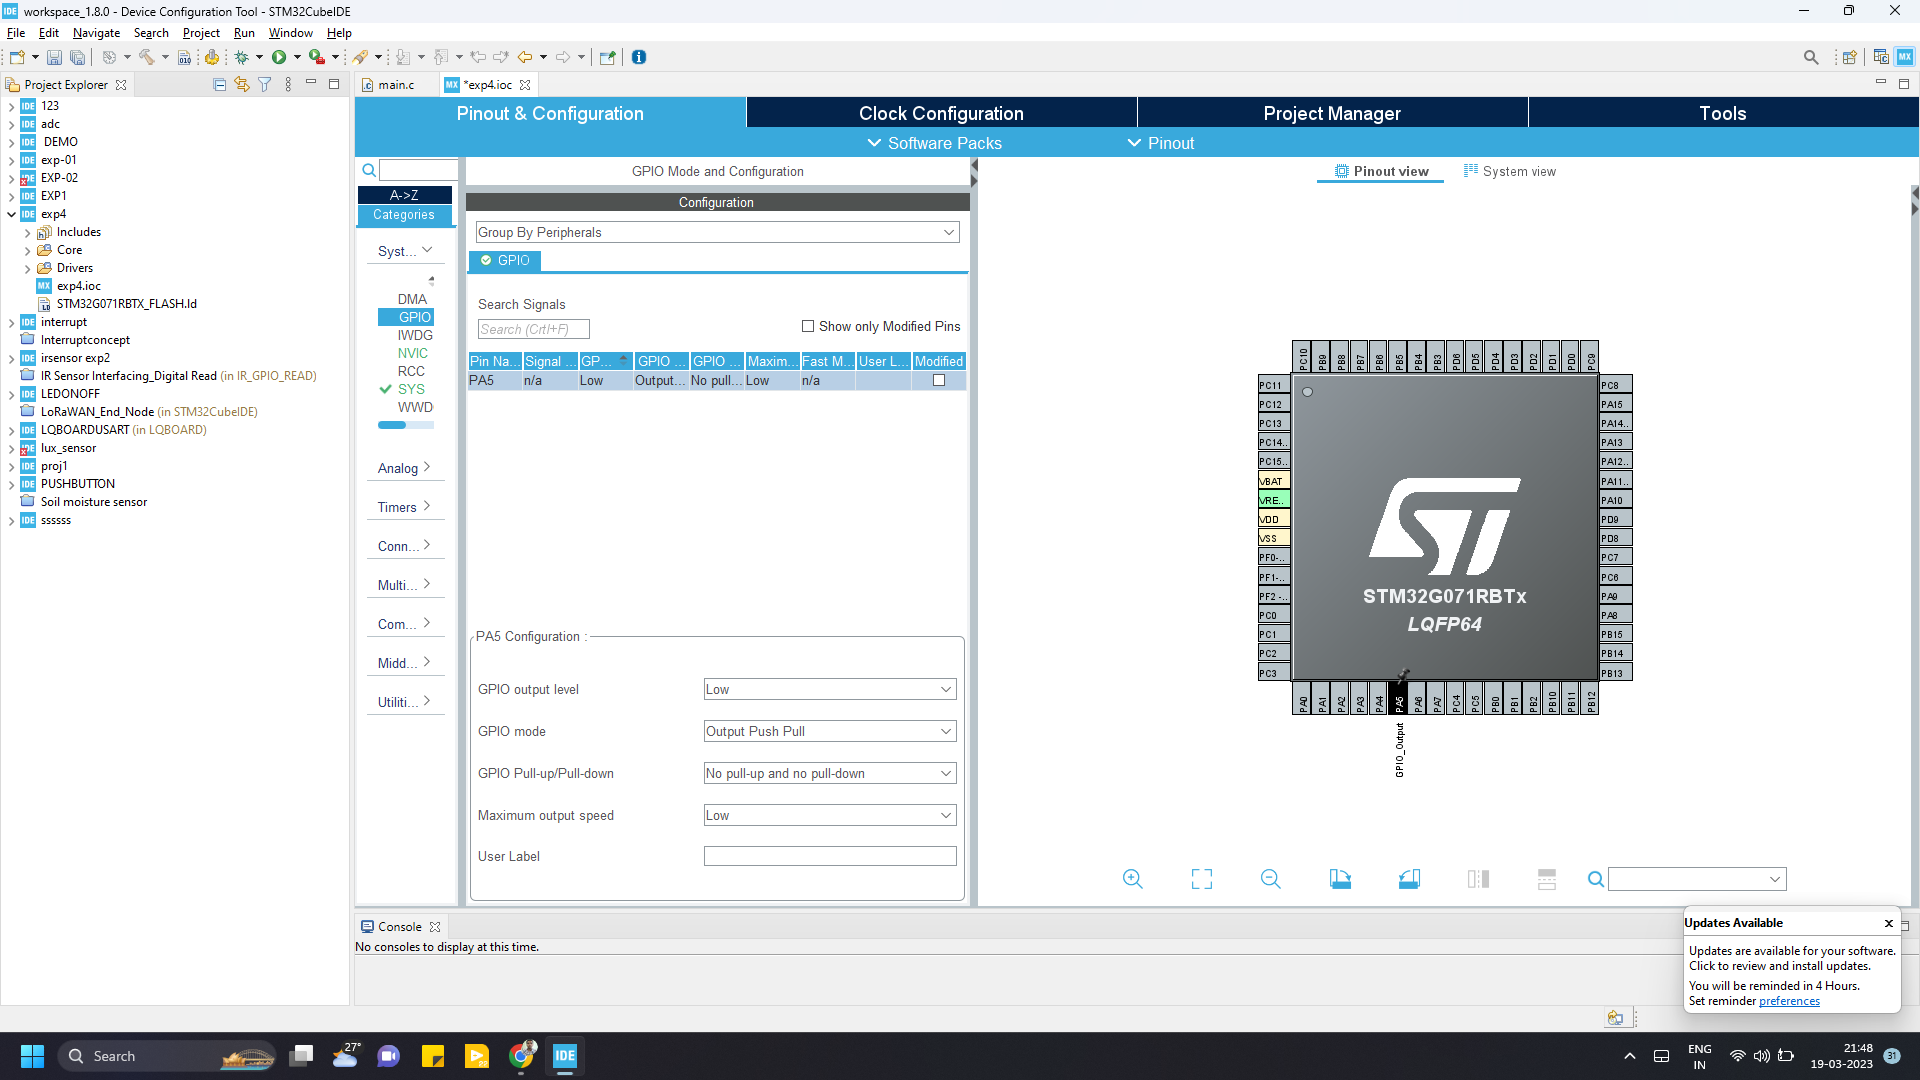This screenshot has width=1920, height=1080.
Task: Click the blue scrollbar under WWD
Action: pyautogui.click(x=392, y=425)
